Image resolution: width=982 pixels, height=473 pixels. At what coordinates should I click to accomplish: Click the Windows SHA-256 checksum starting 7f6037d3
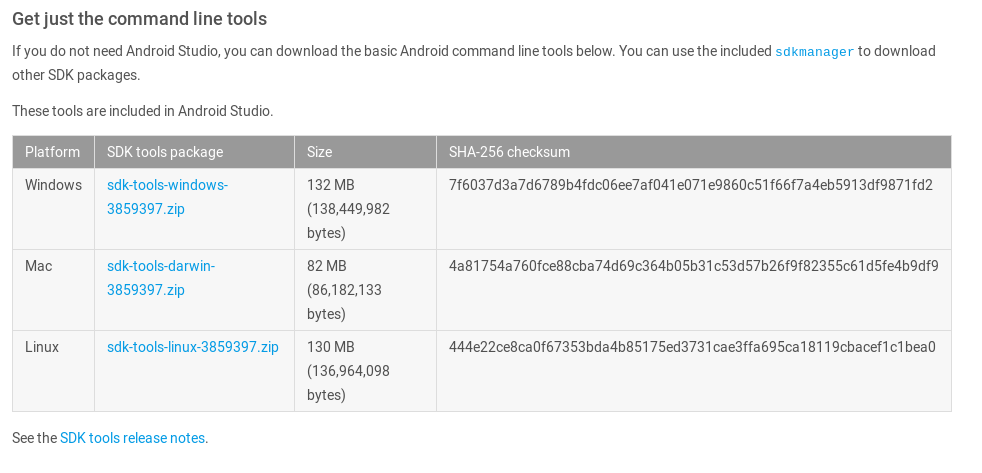coord(690,185)
